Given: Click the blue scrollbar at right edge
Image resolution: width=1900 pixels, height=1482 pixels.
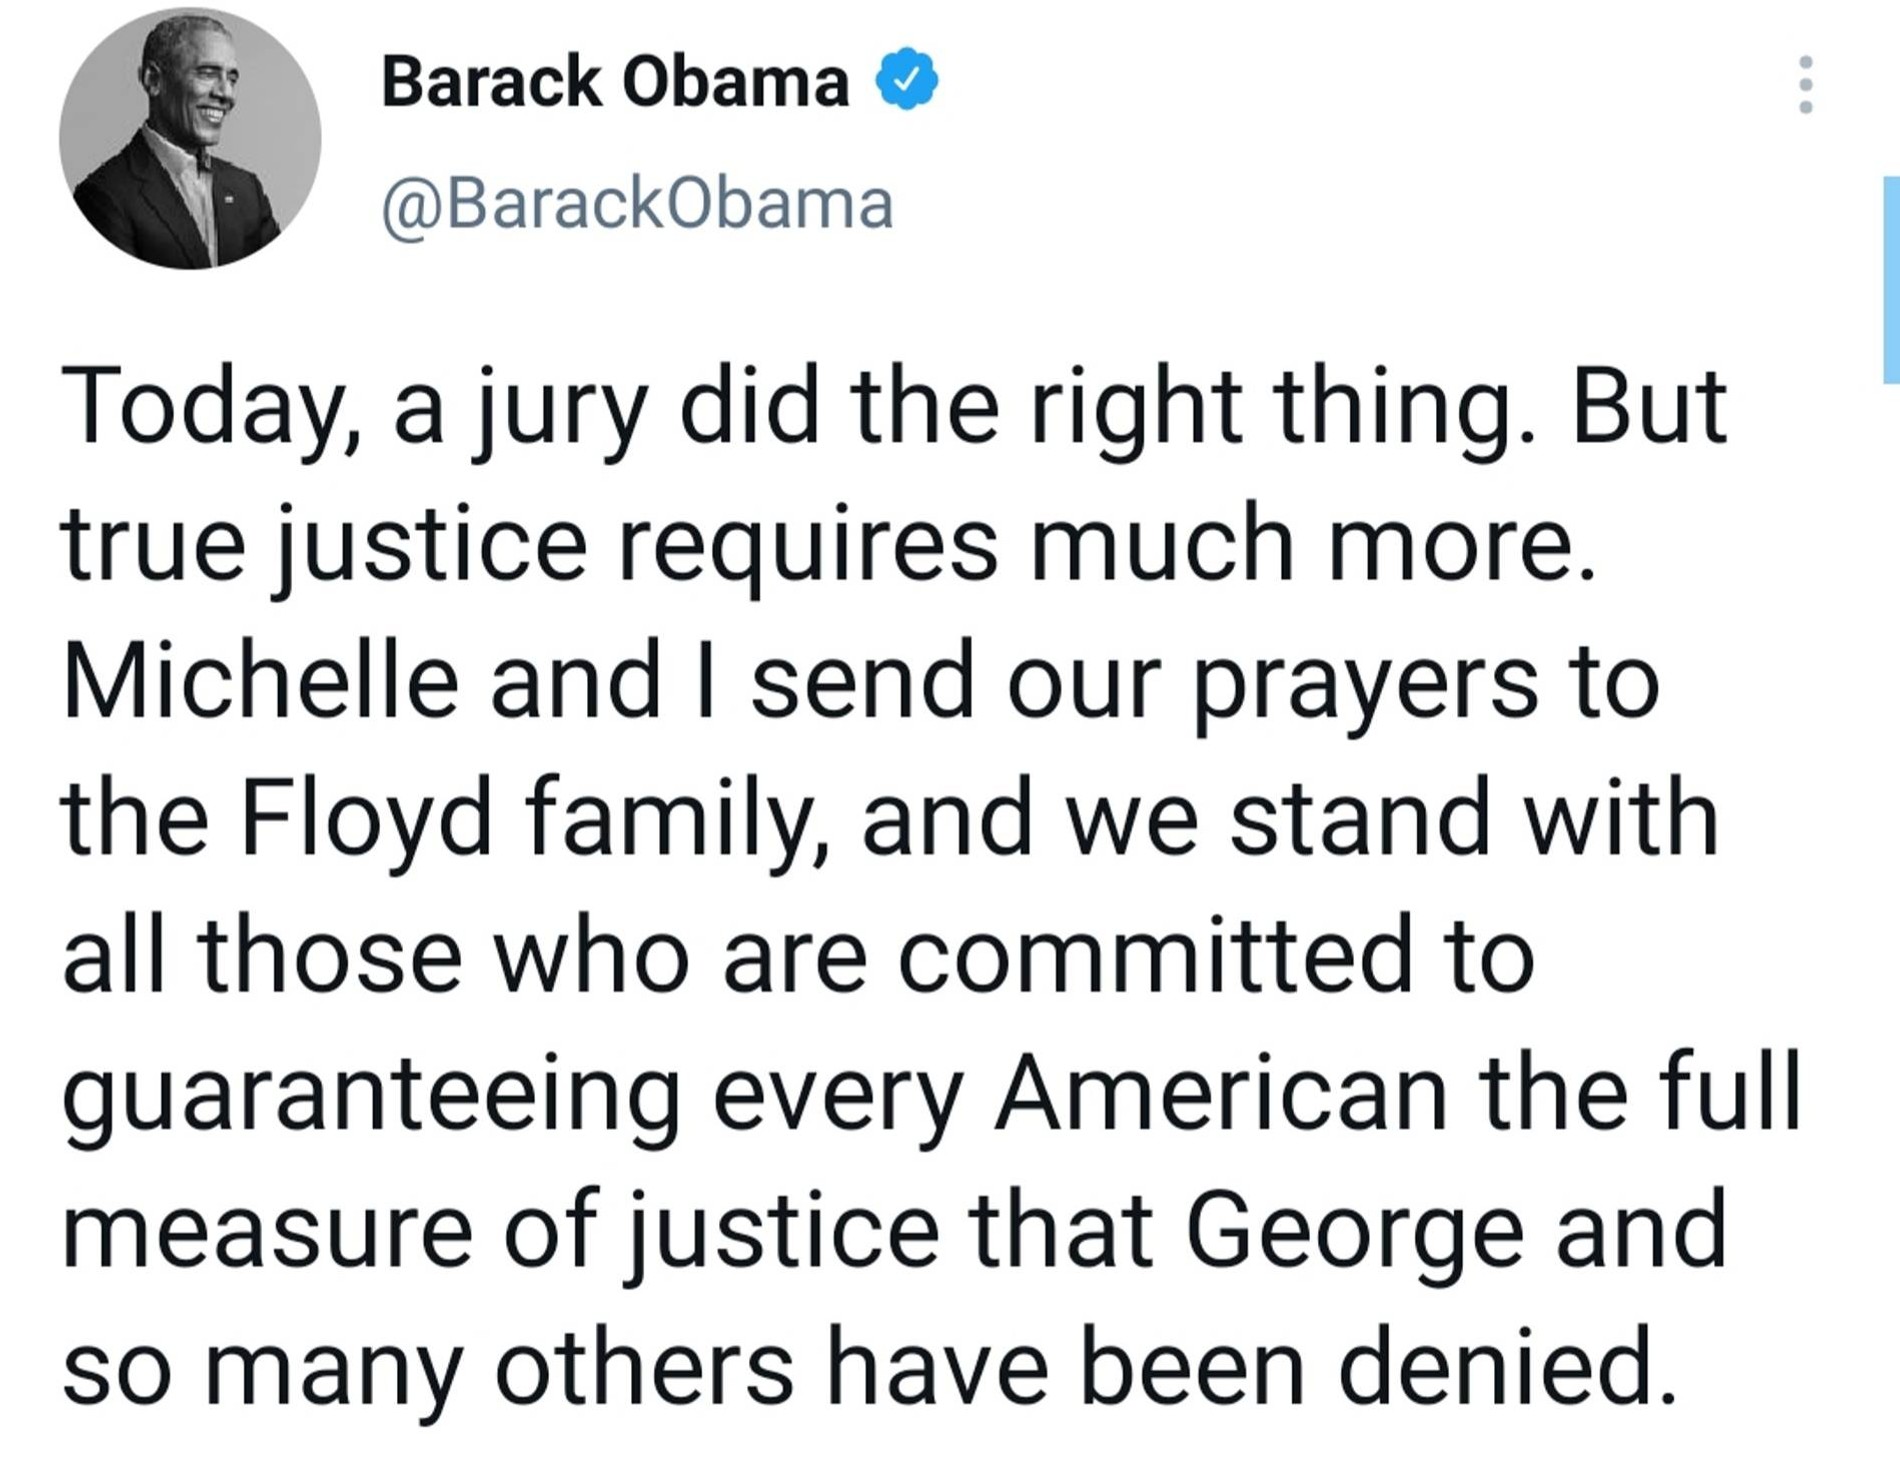Looking at the screenshot, I should [x=1890, y=280].
